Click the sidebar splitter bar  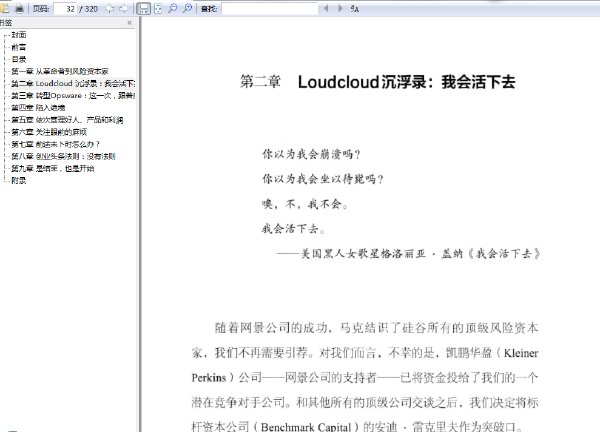click(140, 224)
